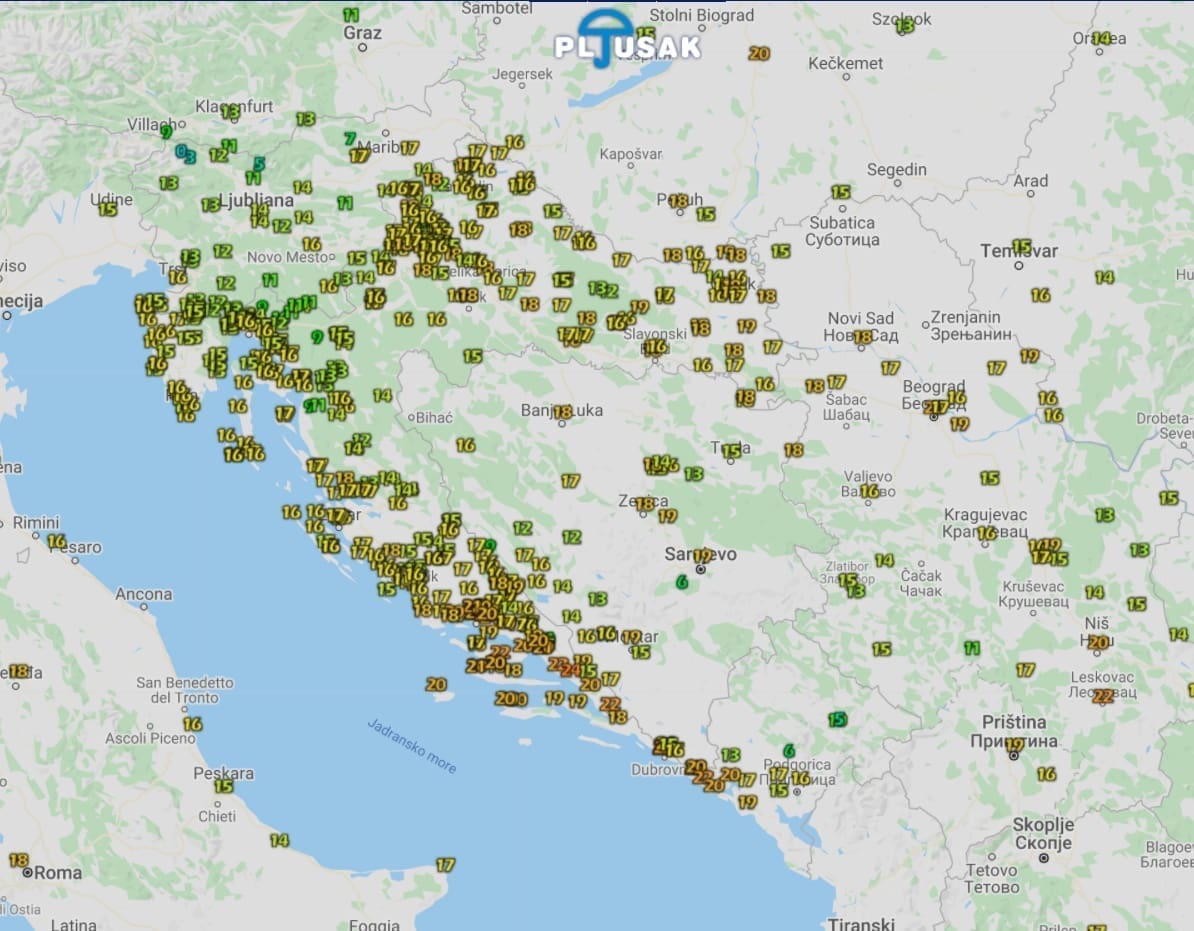Click the 13 marker on Szolnok

point(905,27)
